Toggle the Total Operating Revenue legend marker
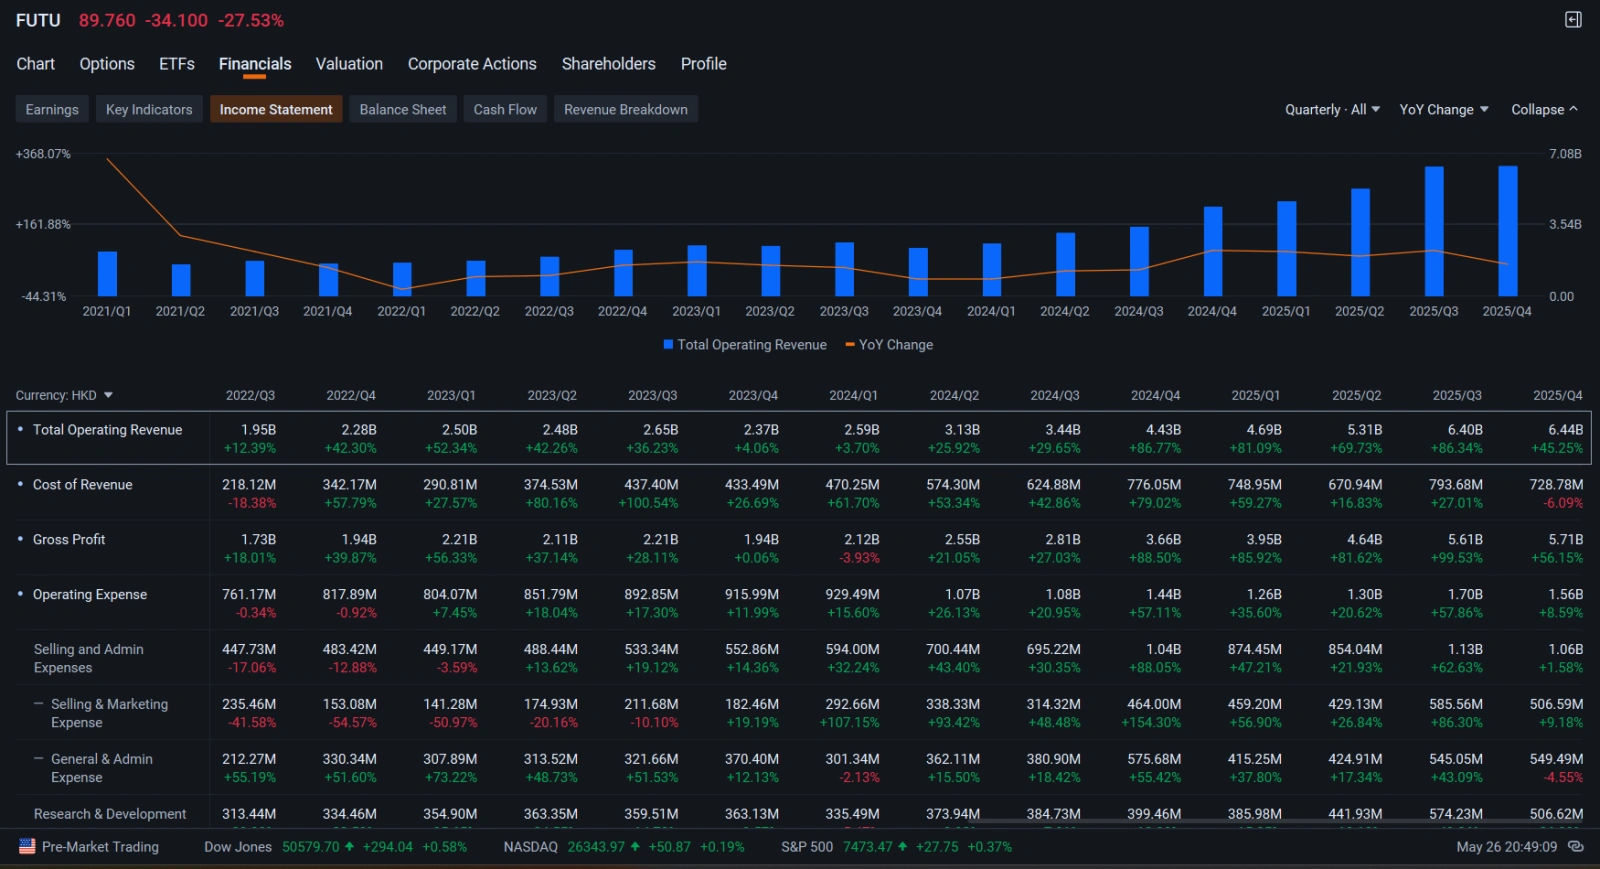 [668, 344]
